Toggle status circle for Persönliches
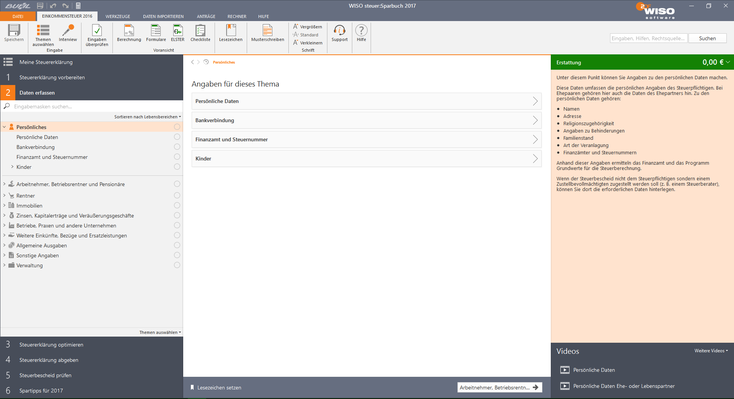The image size is (734, 399). pyautogui.click(x=177, y=127)
